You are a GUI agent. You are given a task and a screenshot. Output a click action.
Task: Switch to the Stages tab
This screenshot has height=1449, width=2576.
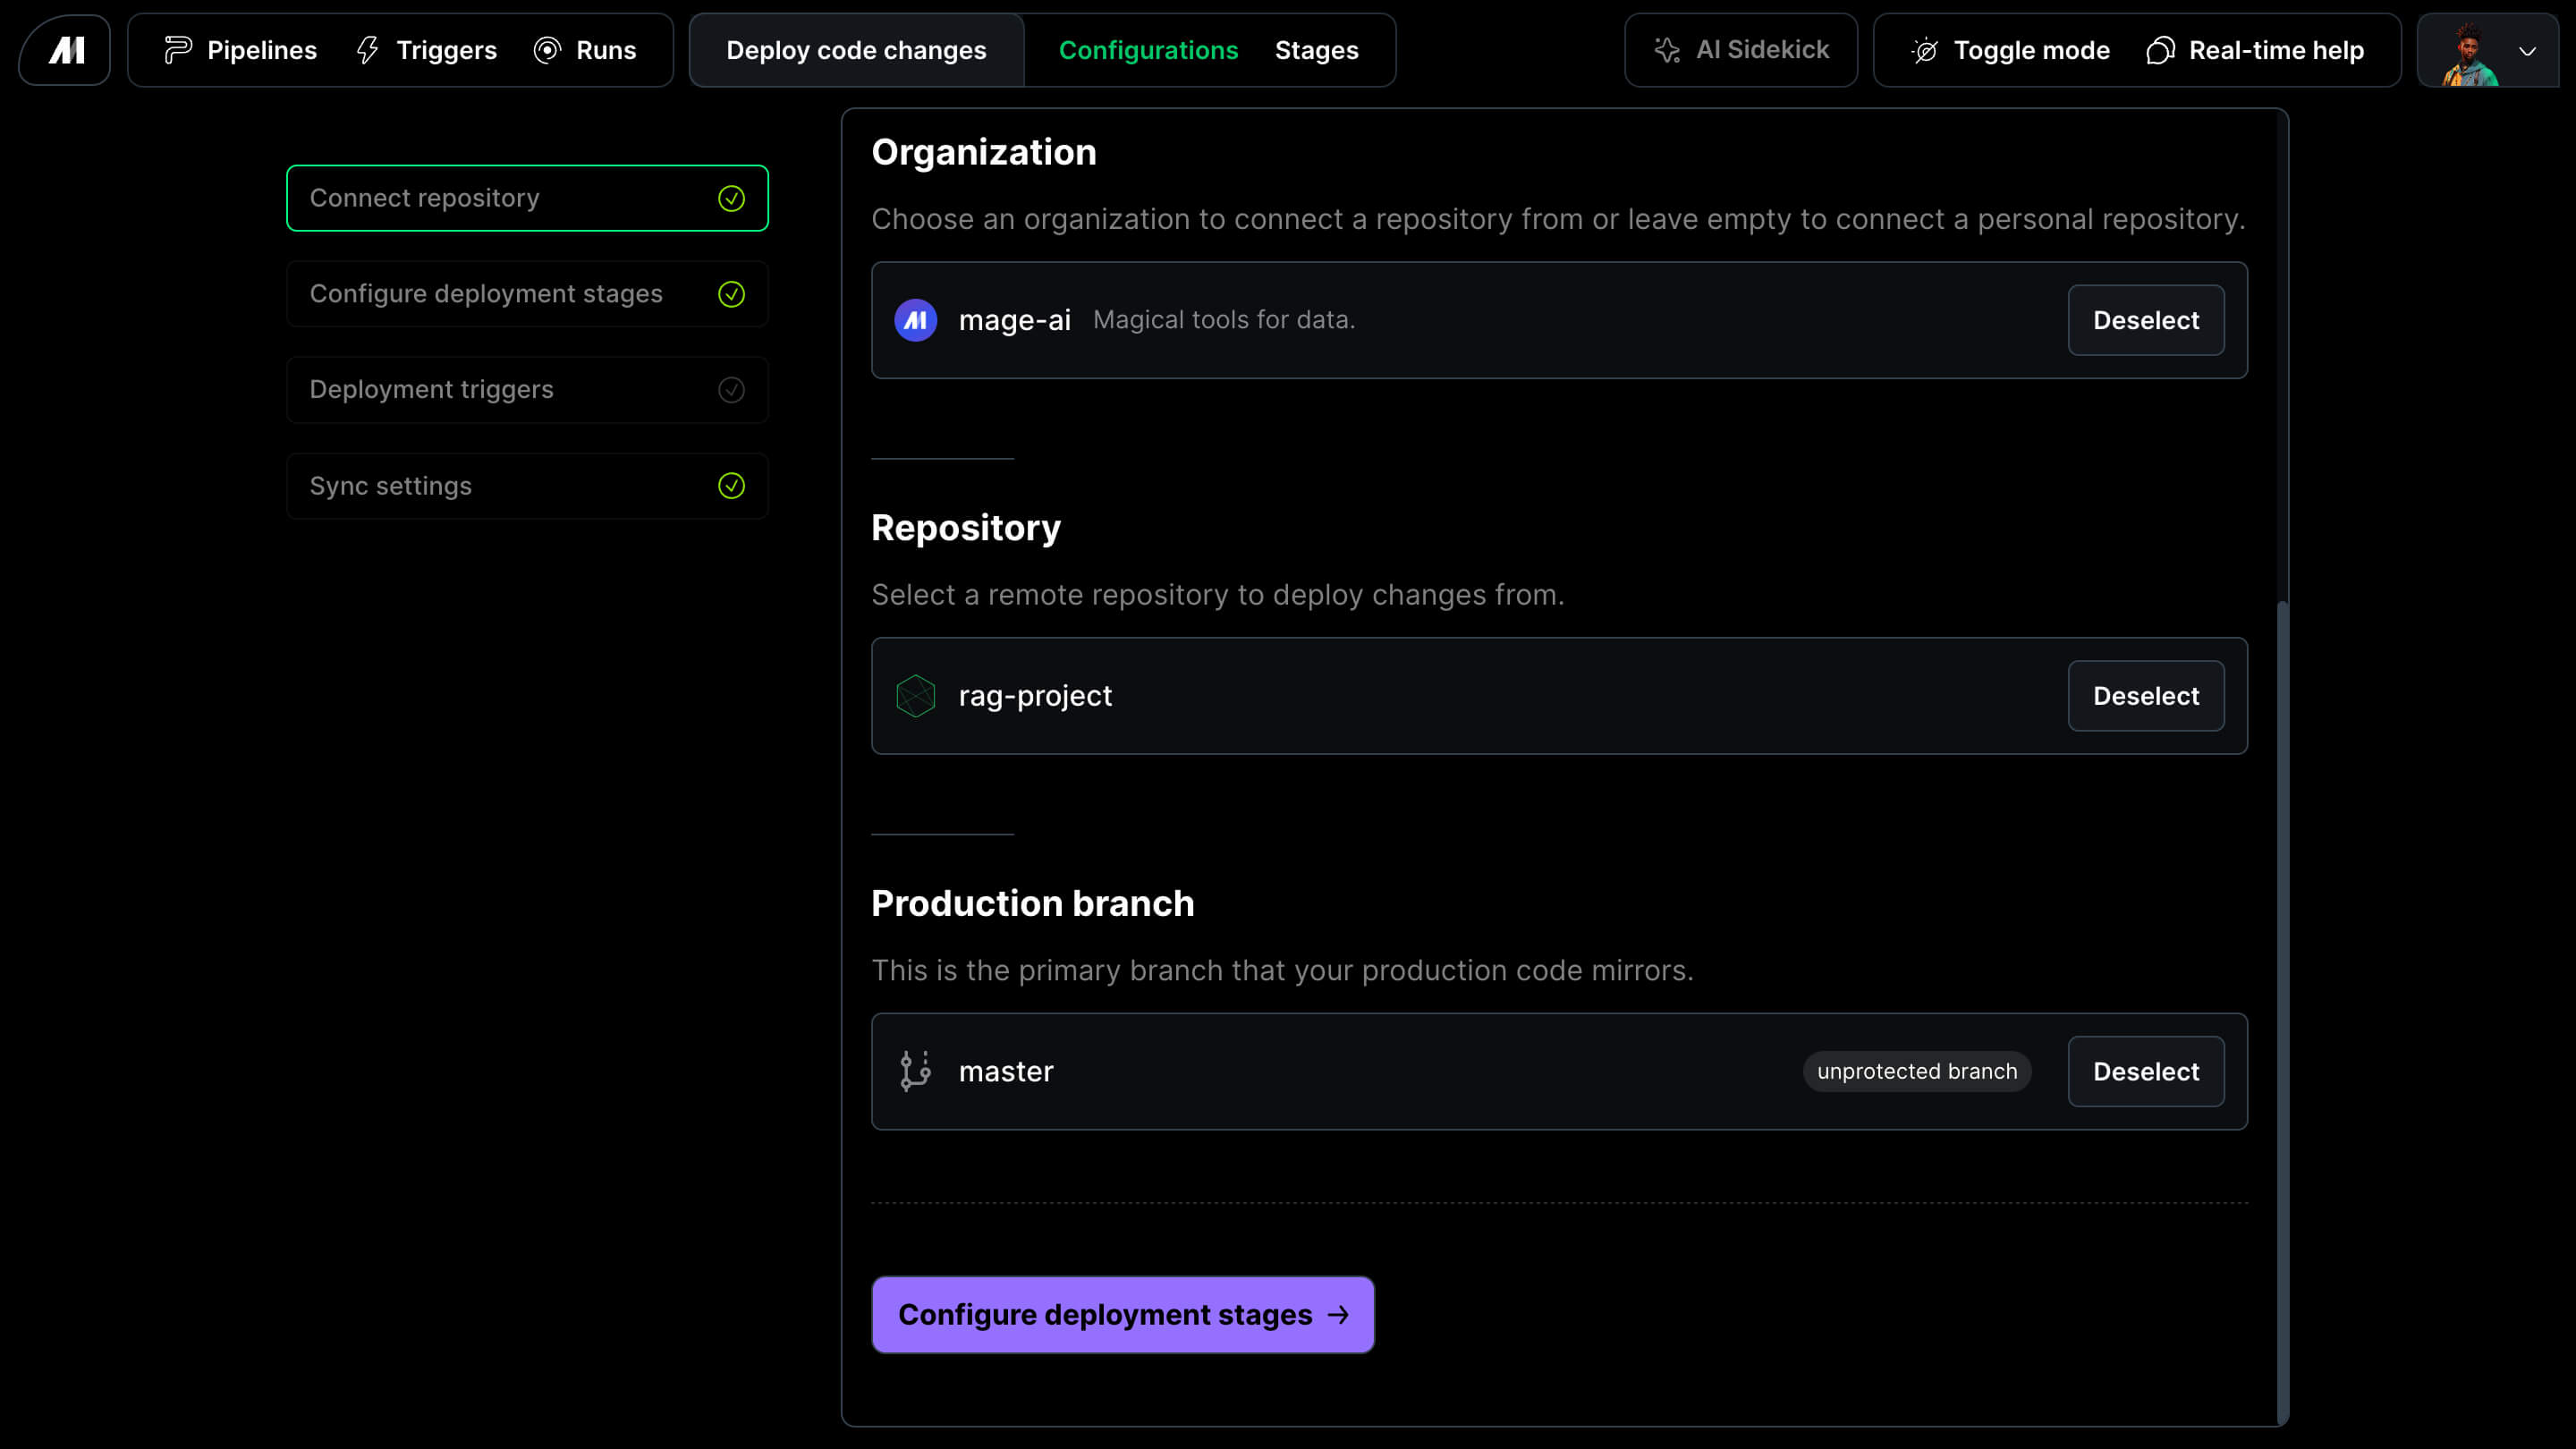[x=1316, y=50]
